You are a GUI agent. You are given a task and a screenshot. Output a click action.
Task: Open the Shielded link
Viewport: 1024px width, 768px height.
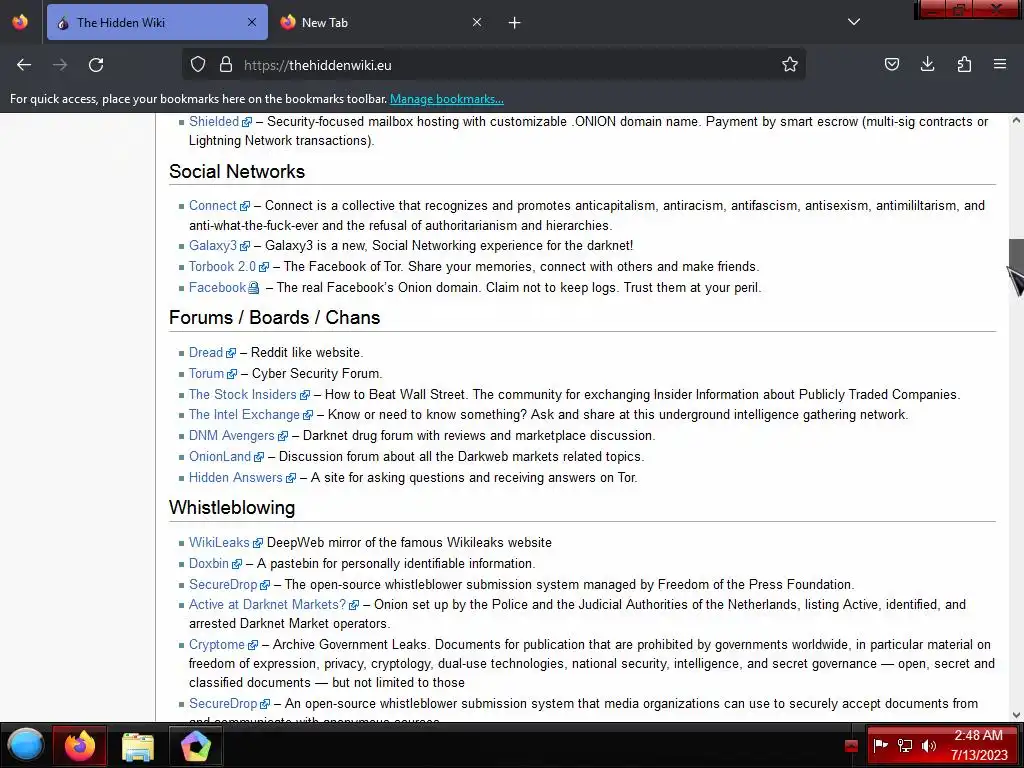point(214,121)
